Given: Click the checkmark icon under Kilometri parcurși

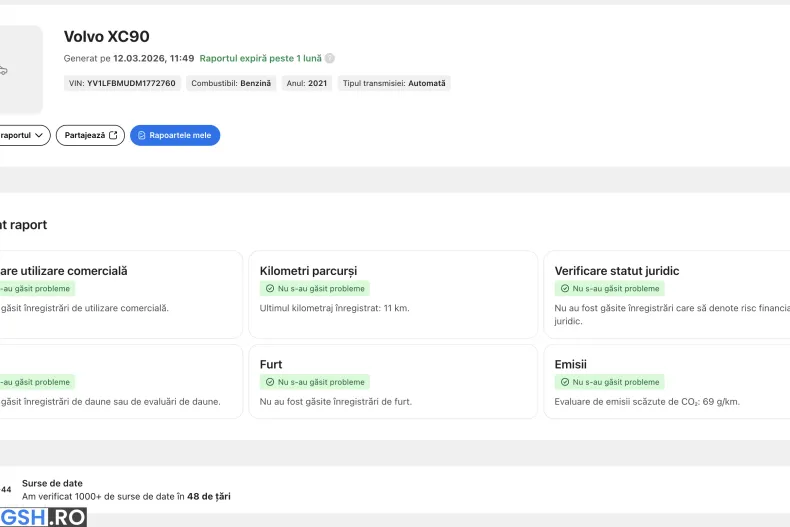Looking at the screenshot, I should 270,288.
